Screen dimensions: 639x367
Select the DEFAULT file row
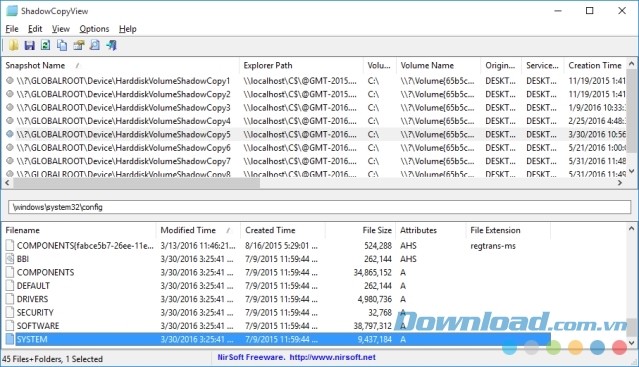[277, 286]
